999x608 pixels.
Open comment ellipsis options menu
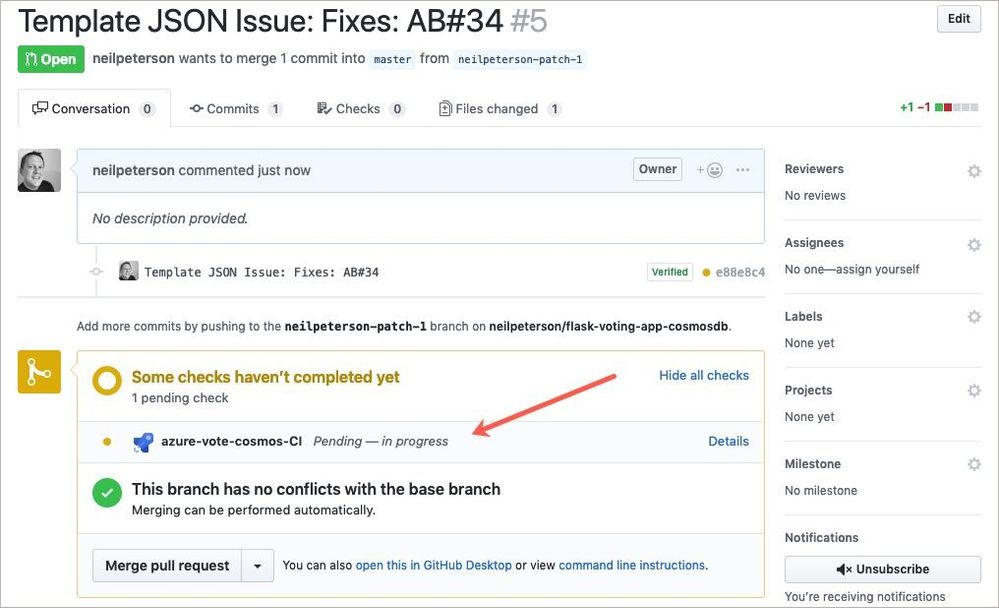[742, 170]
